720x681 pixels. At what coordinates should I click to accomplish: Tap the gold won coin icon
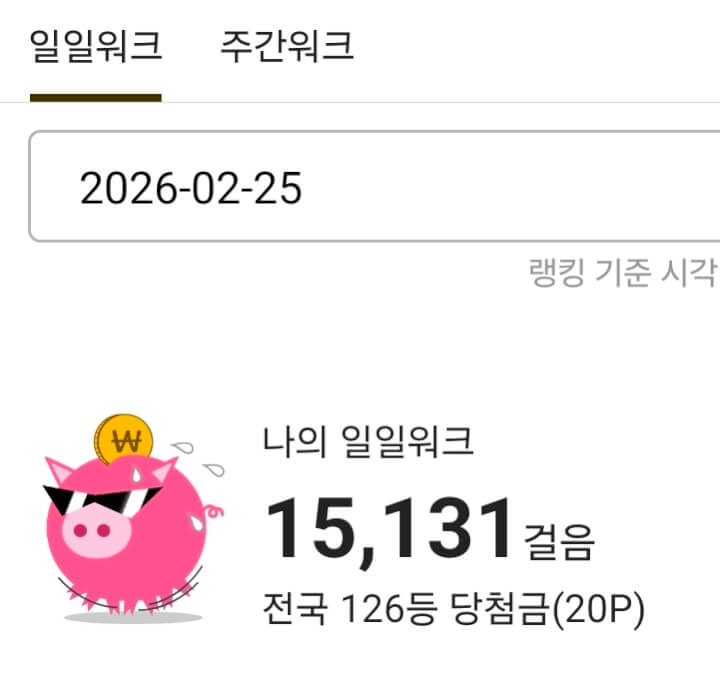(123, 439)
